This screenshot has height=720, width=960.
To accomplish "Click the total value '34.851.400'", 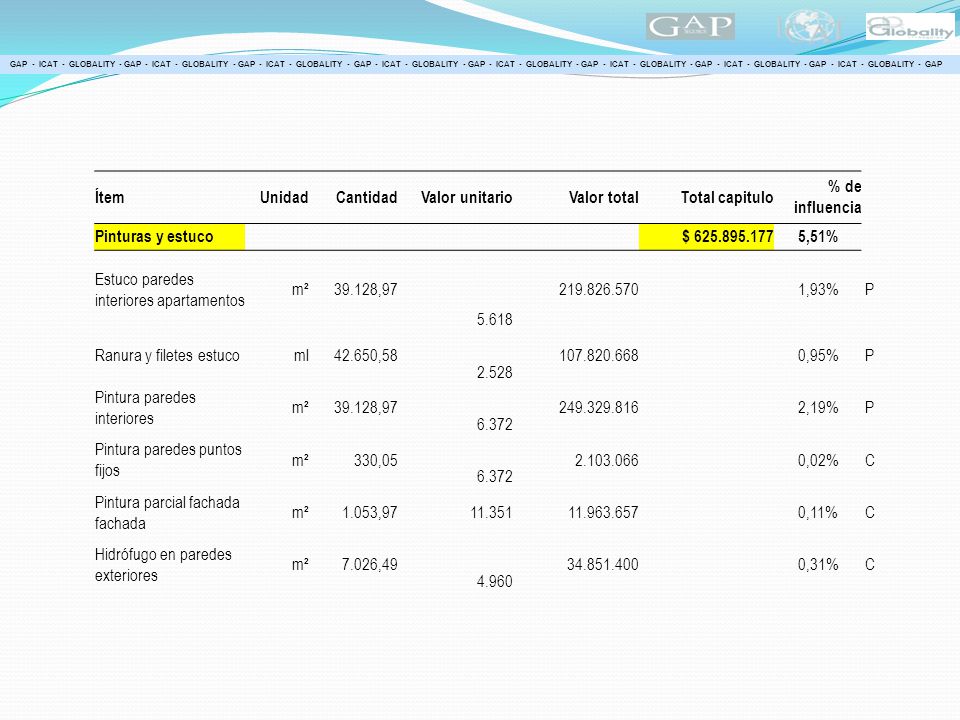I will [x=603, y=564].
